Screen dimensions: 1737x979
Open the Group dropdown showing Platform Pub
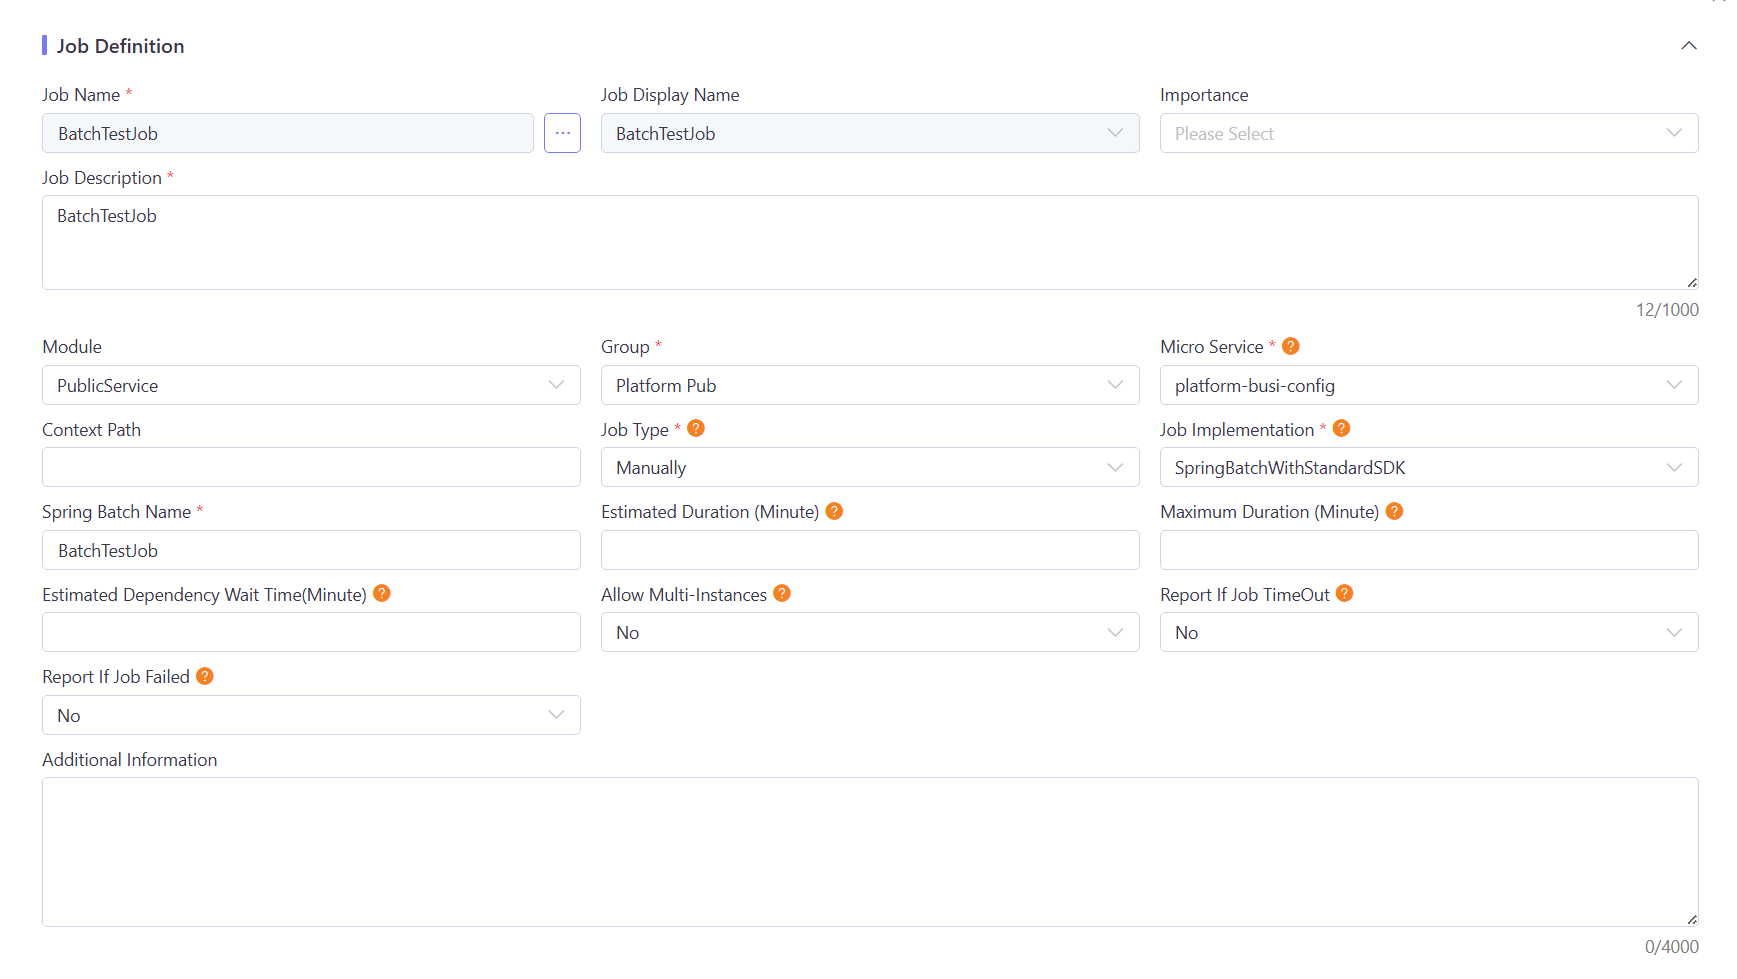(x=869, y=385)
